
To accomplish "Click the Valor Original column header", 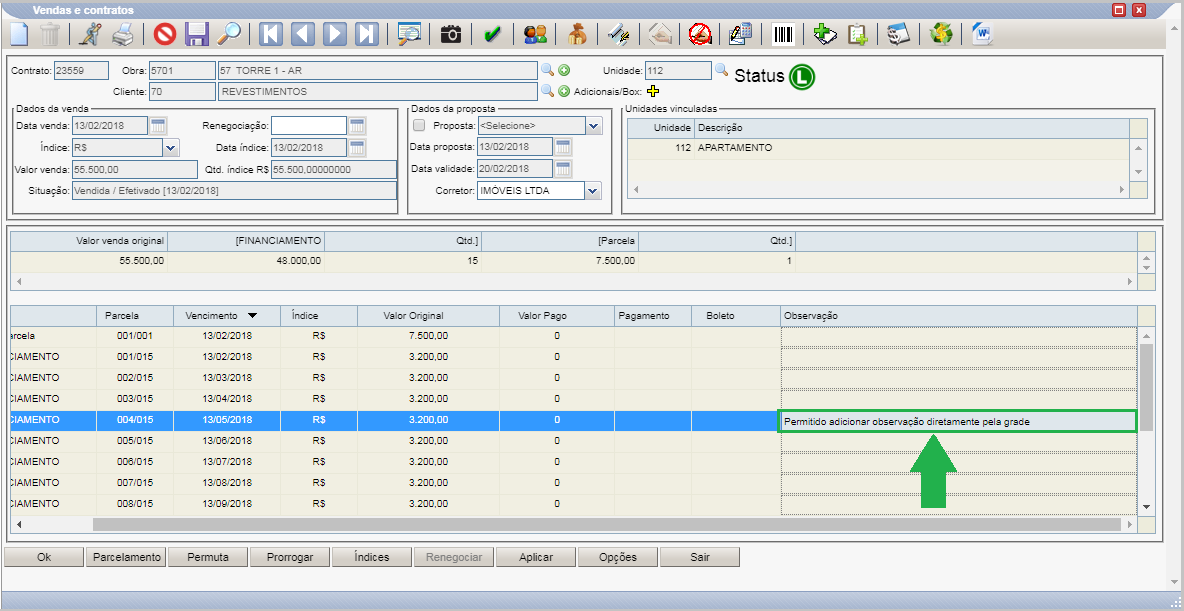I will [x=427, y=316].
